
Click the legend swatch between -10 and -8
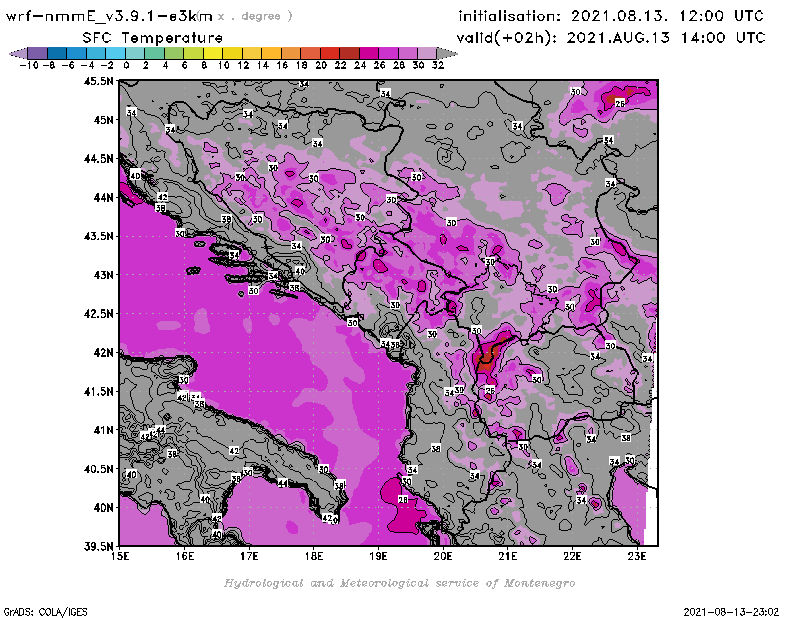pos(38,53)
